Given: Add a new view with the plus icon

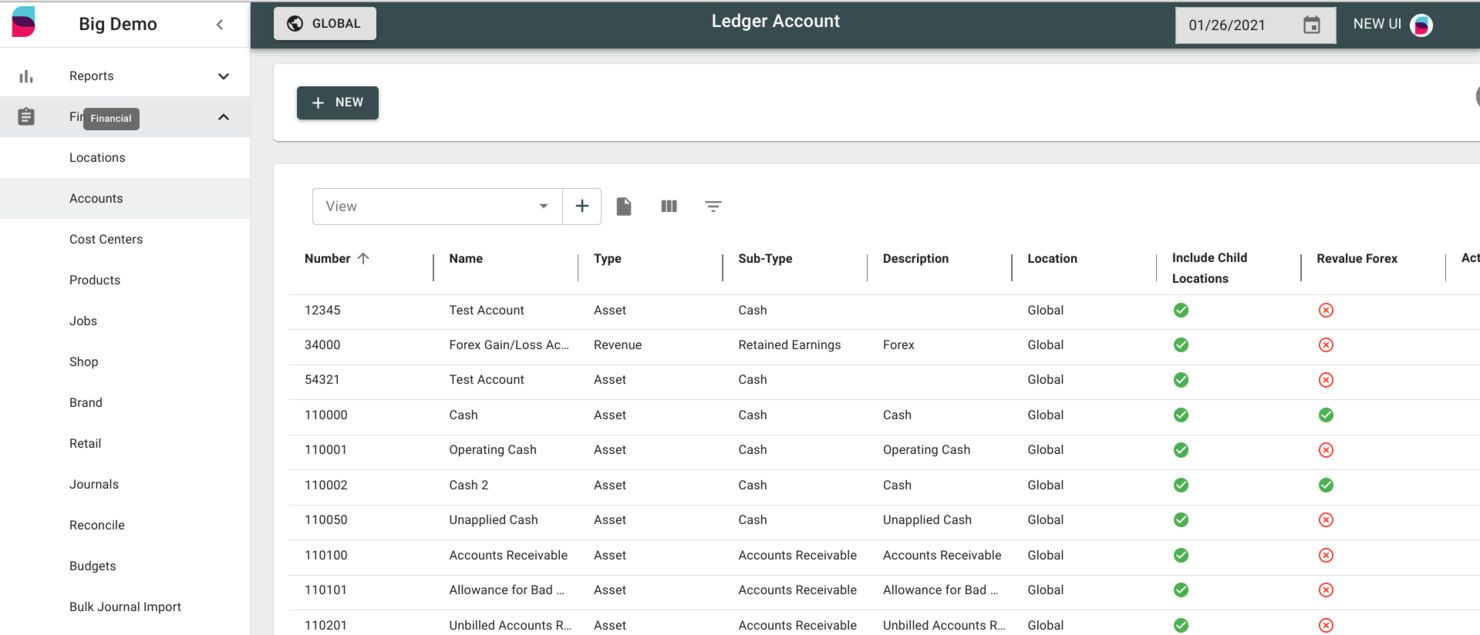Looking at the screenshot, I should pos(582,206).
